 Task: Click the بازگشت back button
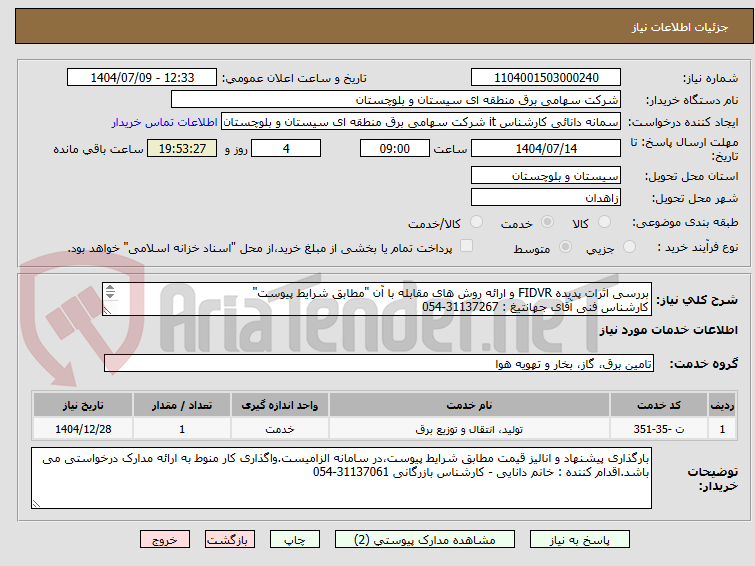[230, 540]
